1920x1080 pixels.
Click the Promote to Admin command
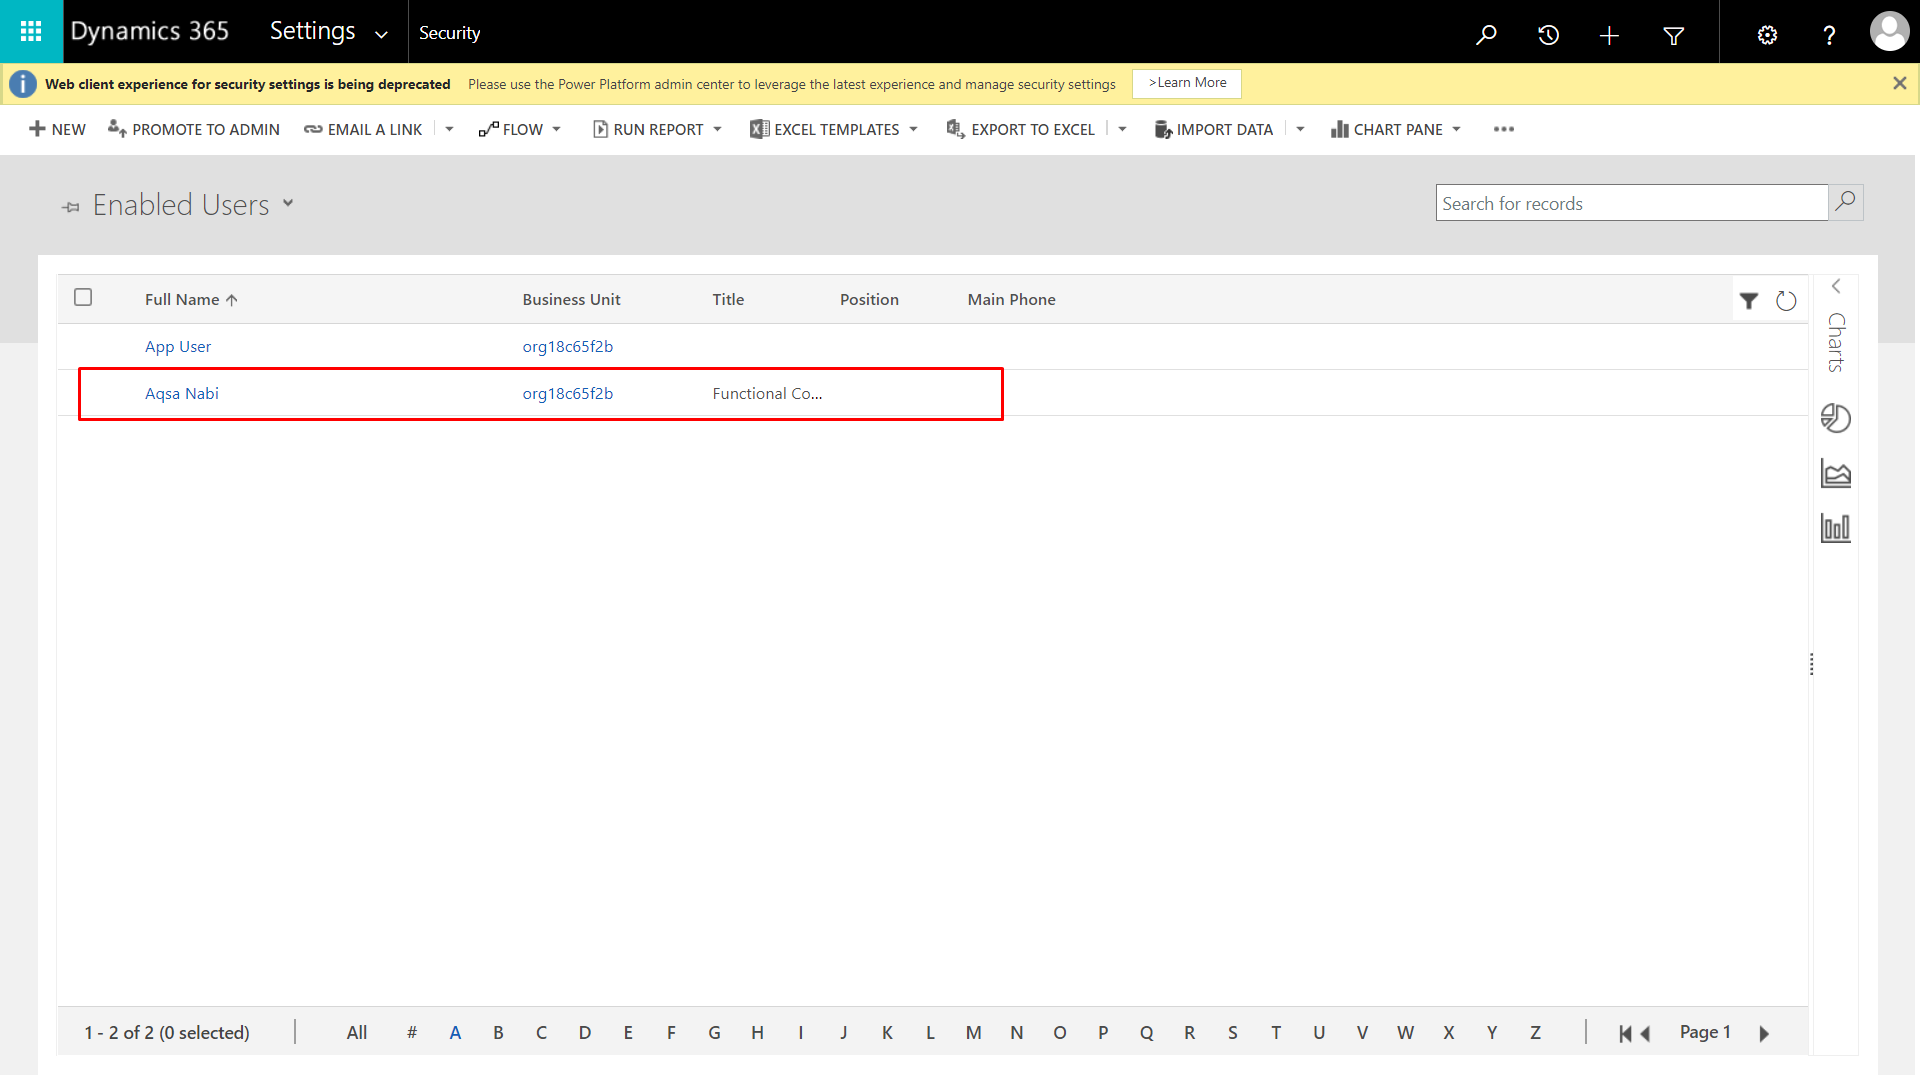point(194,129)
